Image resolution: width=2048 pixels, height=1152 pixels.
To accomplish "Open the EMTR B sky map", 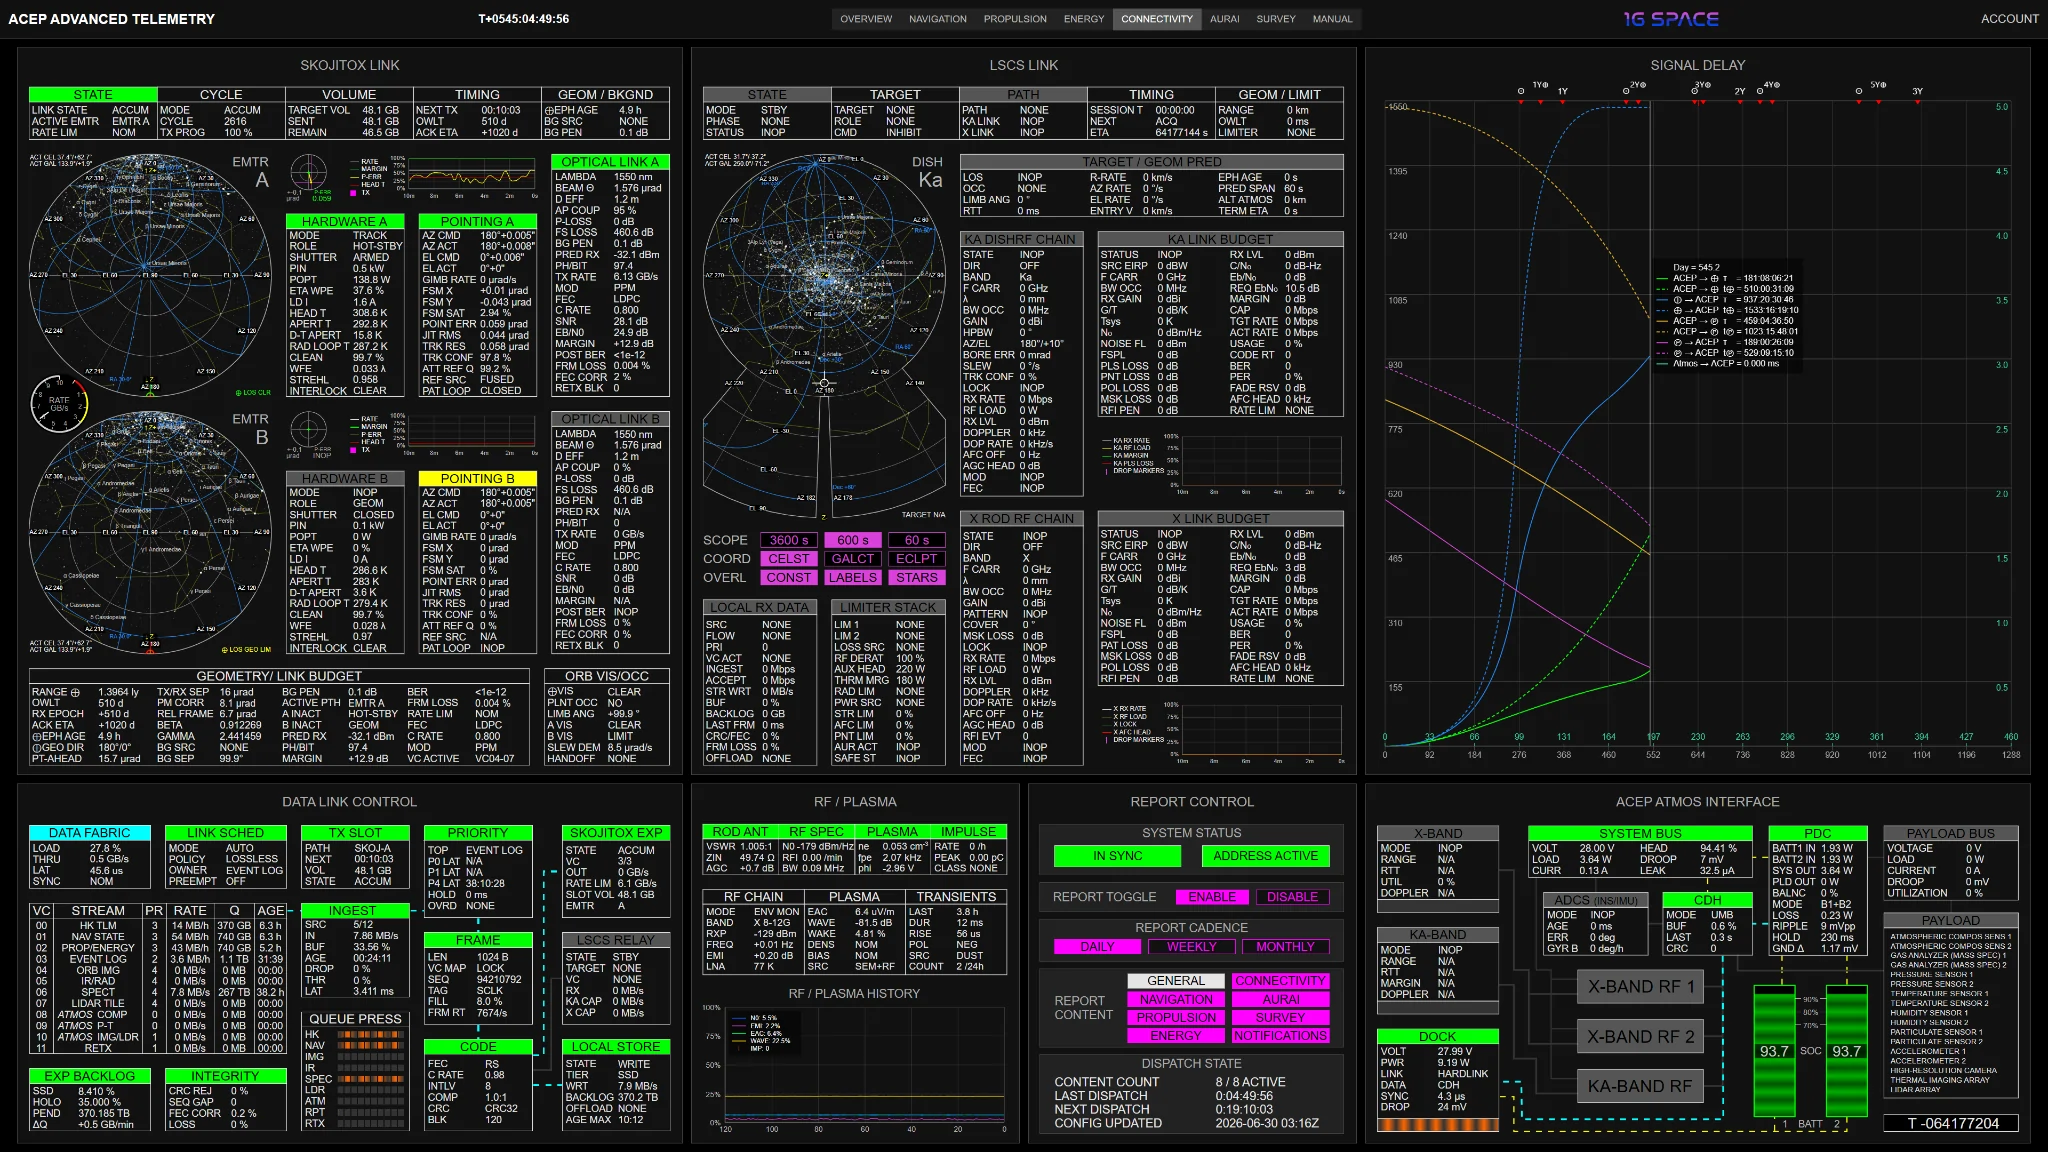I will click(150, 533).
